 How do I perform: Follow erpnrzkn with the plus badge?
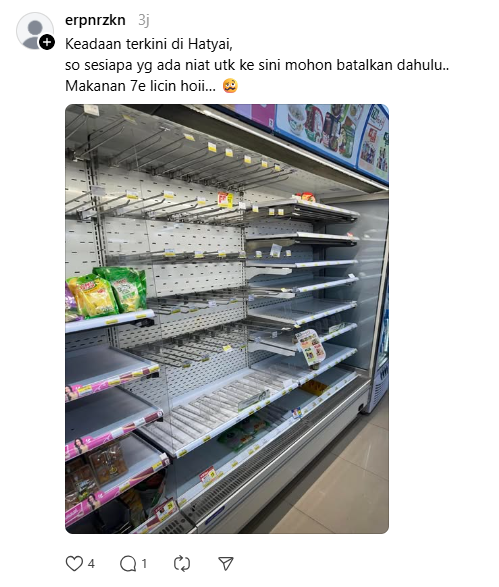coord(47,42)
